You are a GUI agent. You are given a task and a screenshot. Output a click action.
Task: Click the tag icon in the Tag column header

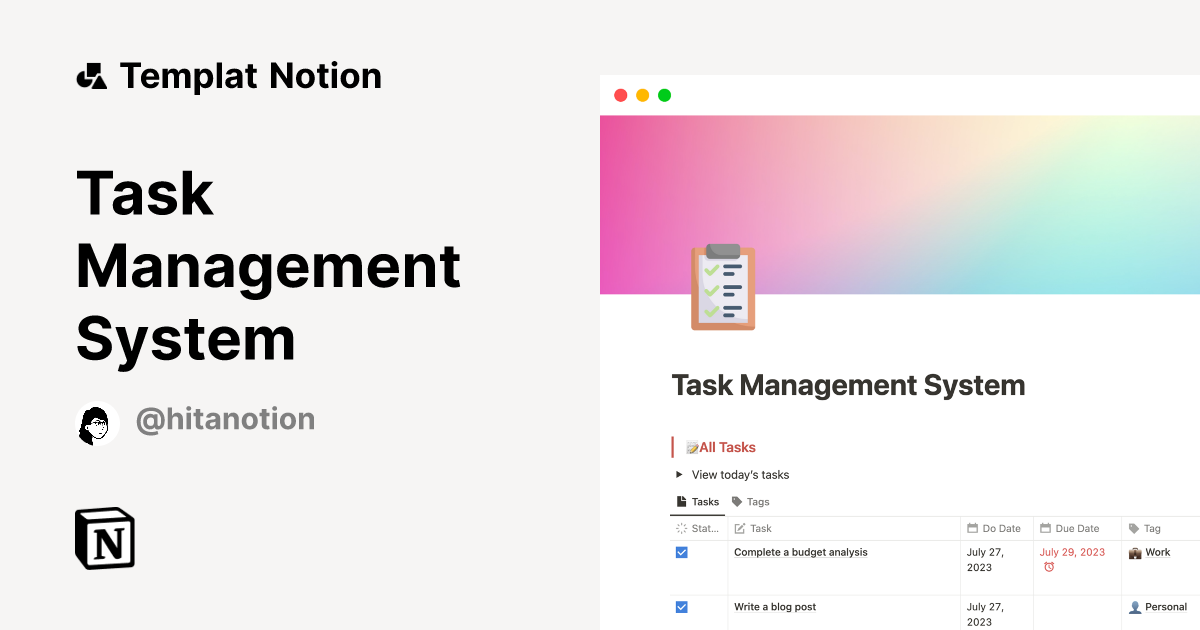[1134, 528]
